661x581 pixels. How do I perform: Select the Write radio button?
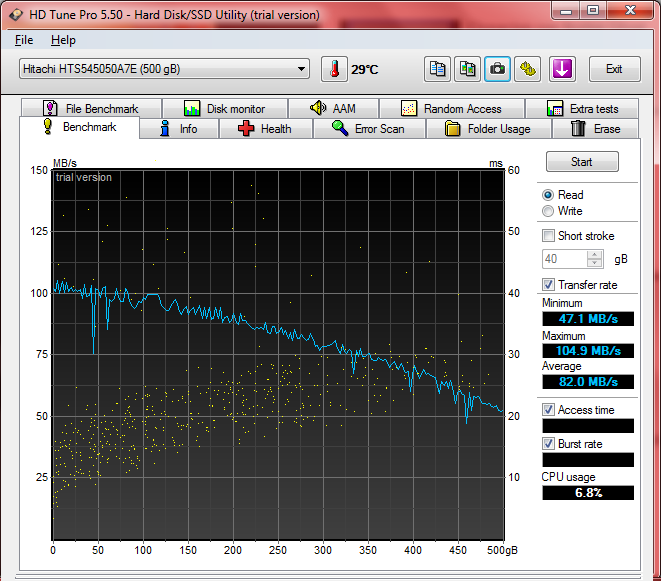(548, 211)
